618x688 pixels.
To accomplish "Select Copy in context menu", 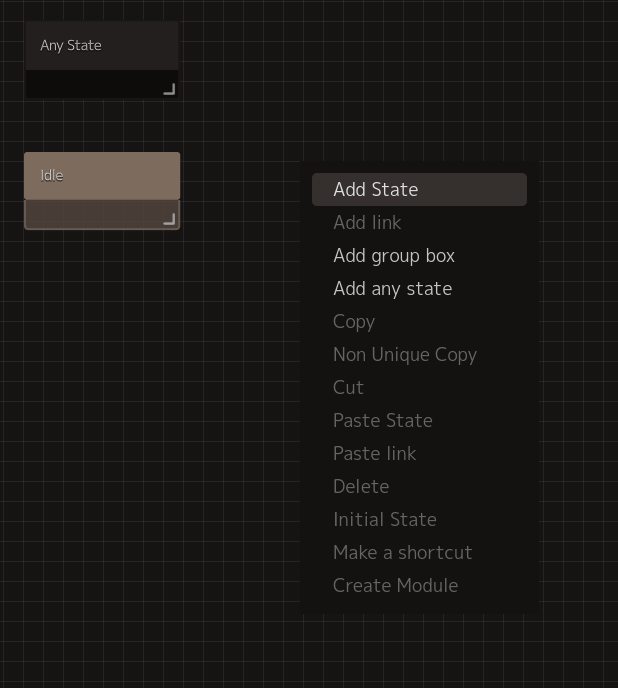I will [419, 321].
